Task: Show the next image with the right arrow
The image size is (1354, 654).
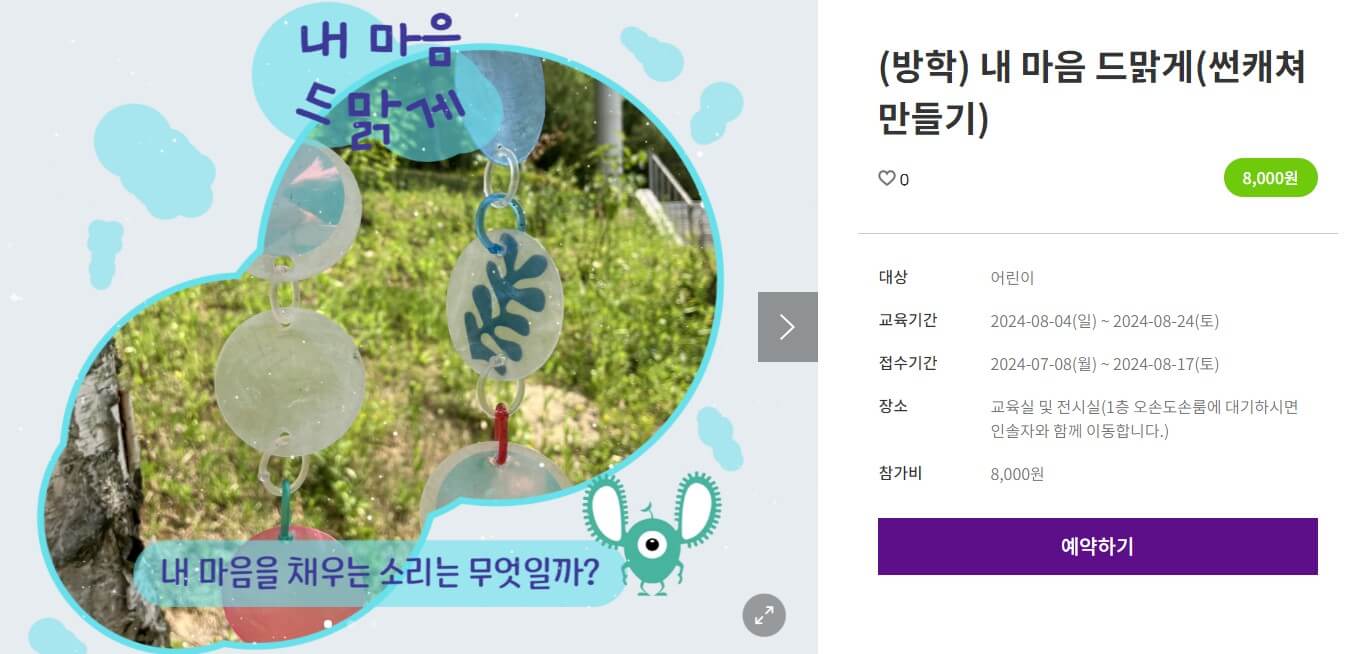Action: 787,327
